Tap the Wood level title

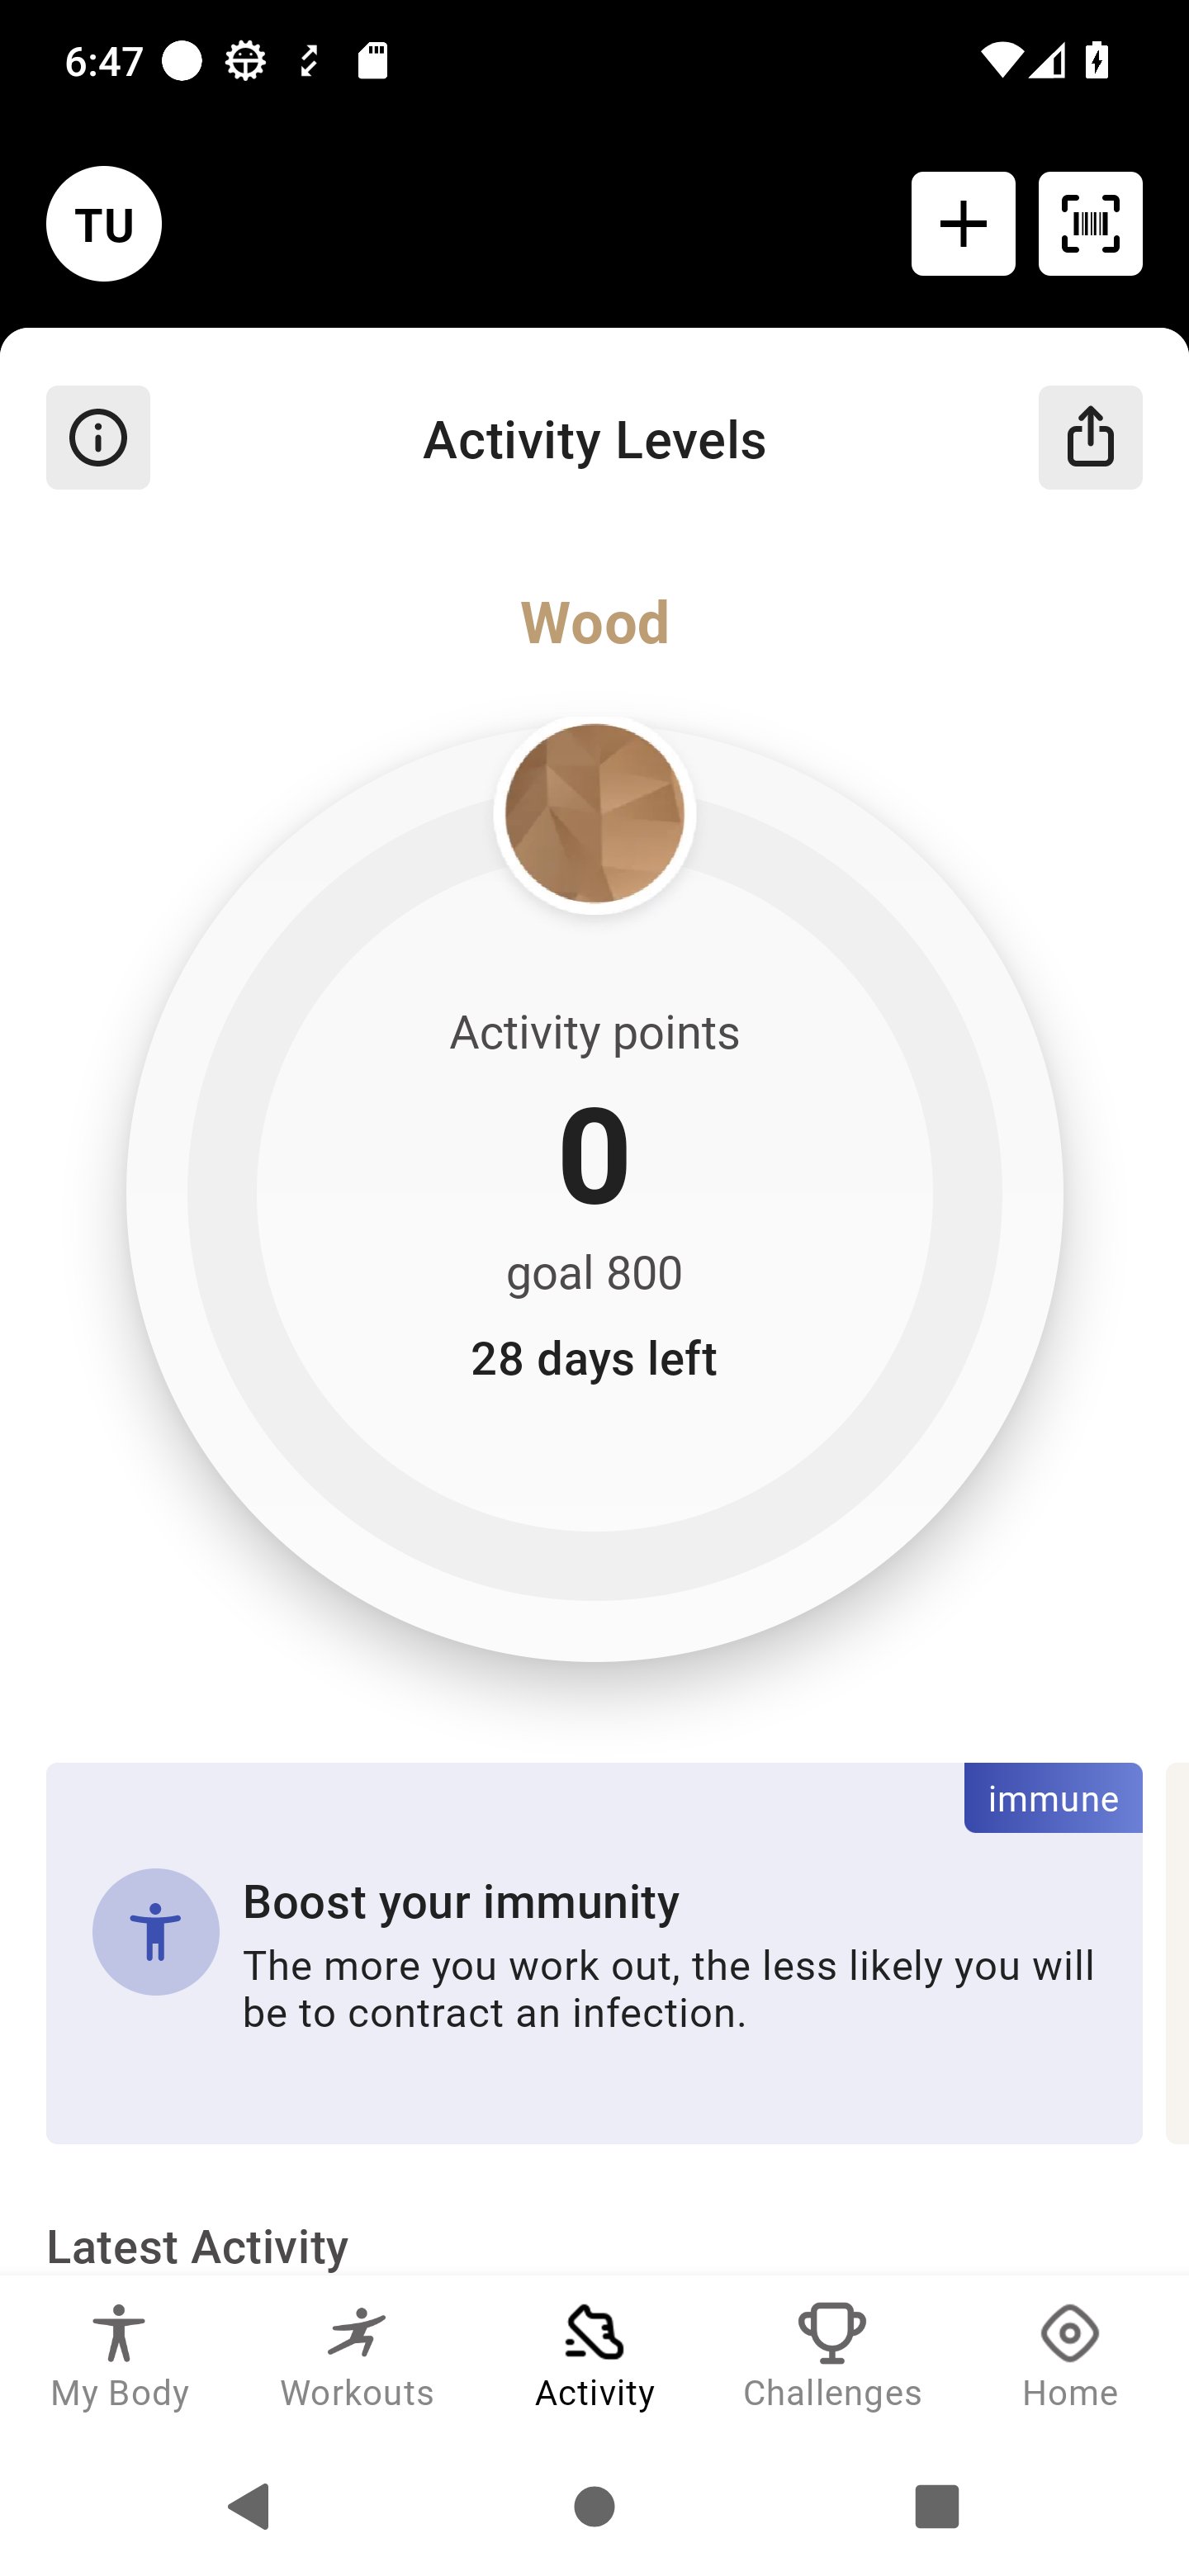[594, 623]
